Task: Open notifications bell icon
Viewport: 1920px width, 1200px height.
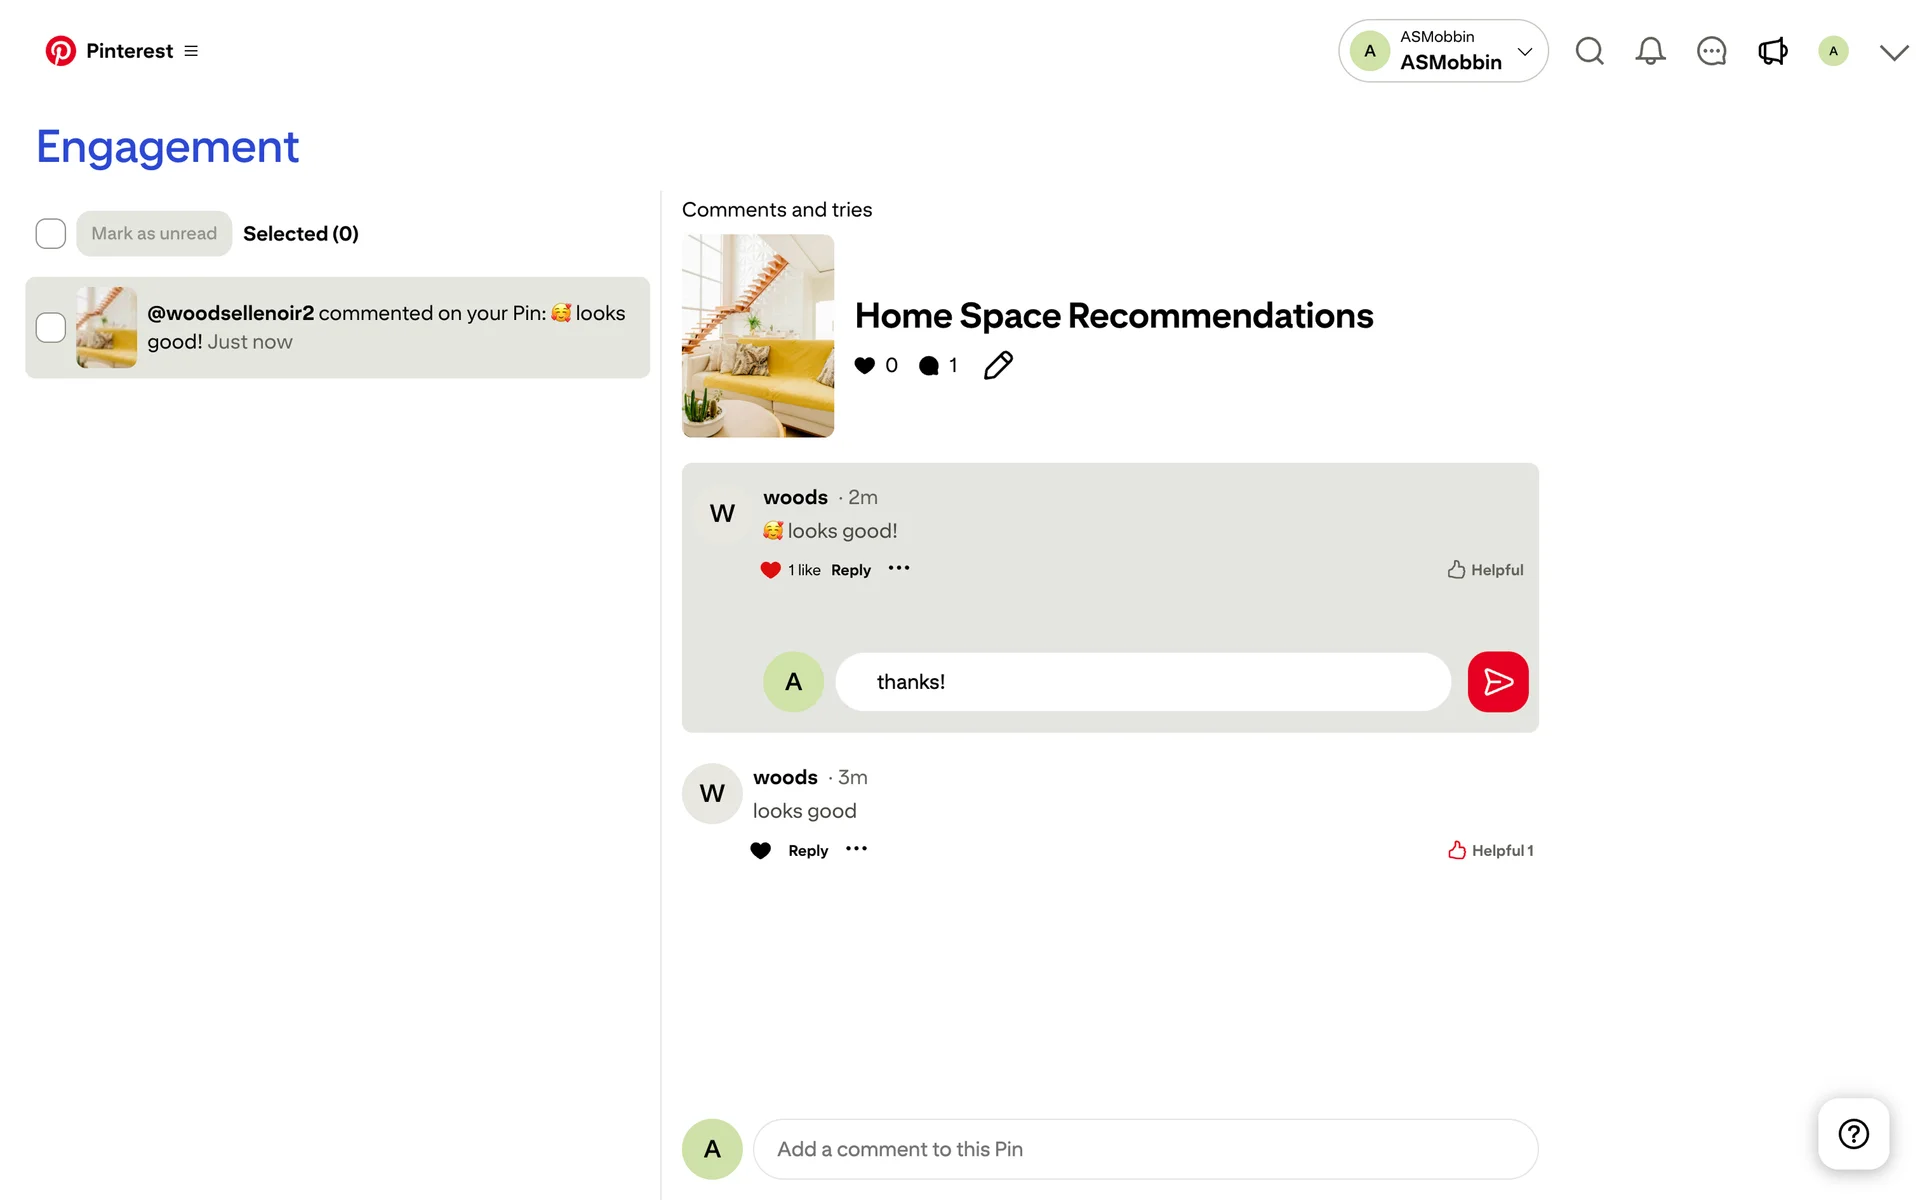Action: point(1650,51)
